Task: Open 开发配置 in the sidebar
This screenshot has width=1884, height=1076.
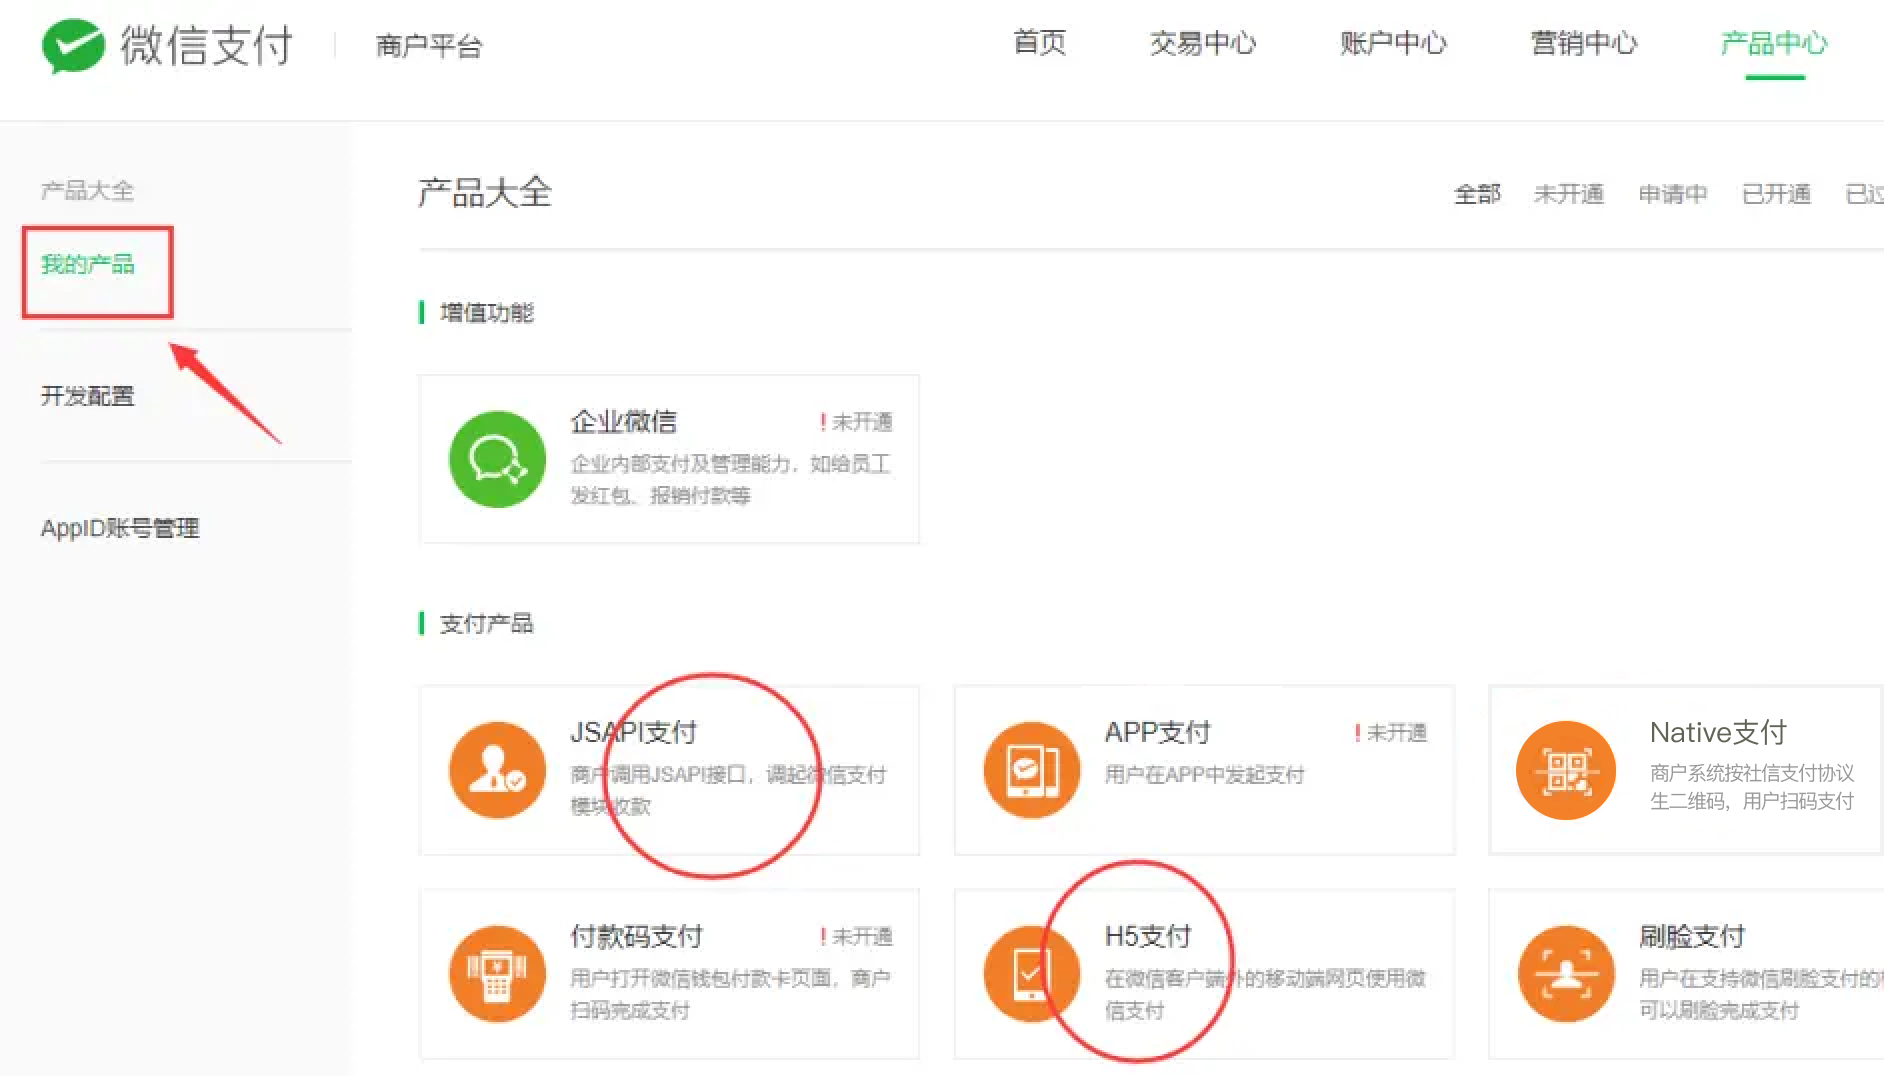Action: 87,396
